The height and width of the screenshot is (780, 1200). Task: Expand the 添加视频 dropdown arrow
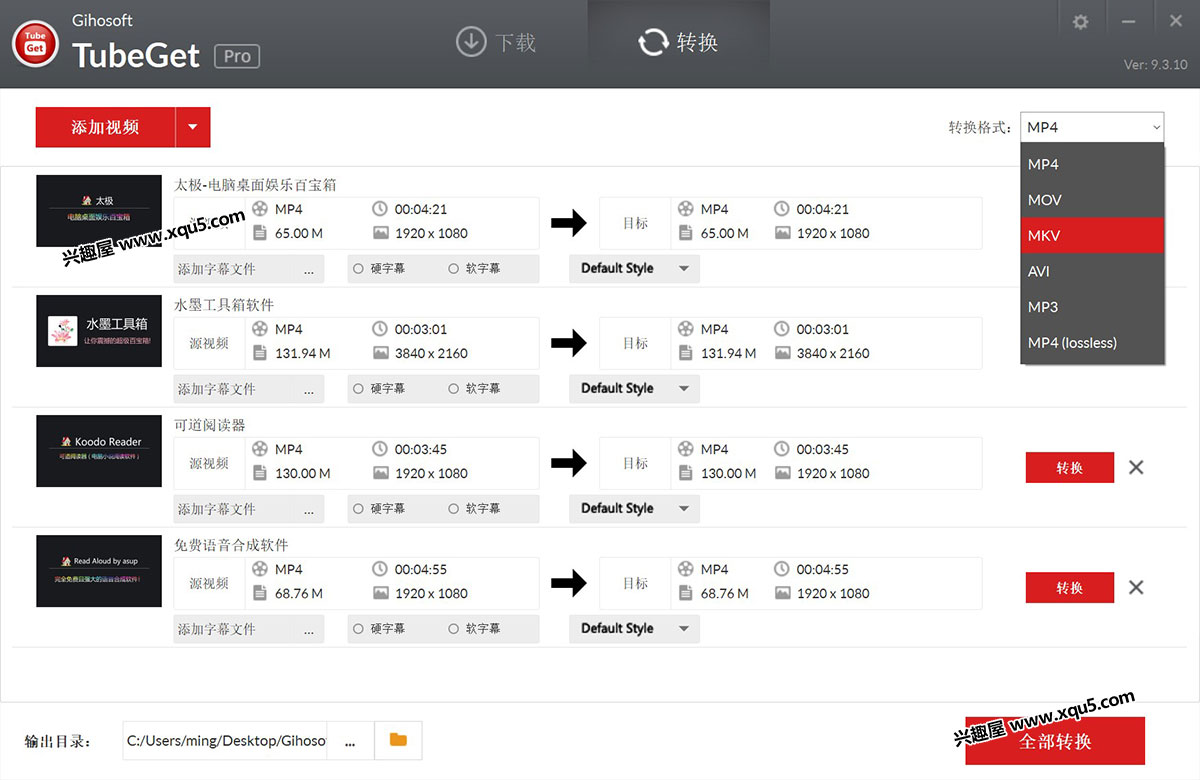(193, 127)
